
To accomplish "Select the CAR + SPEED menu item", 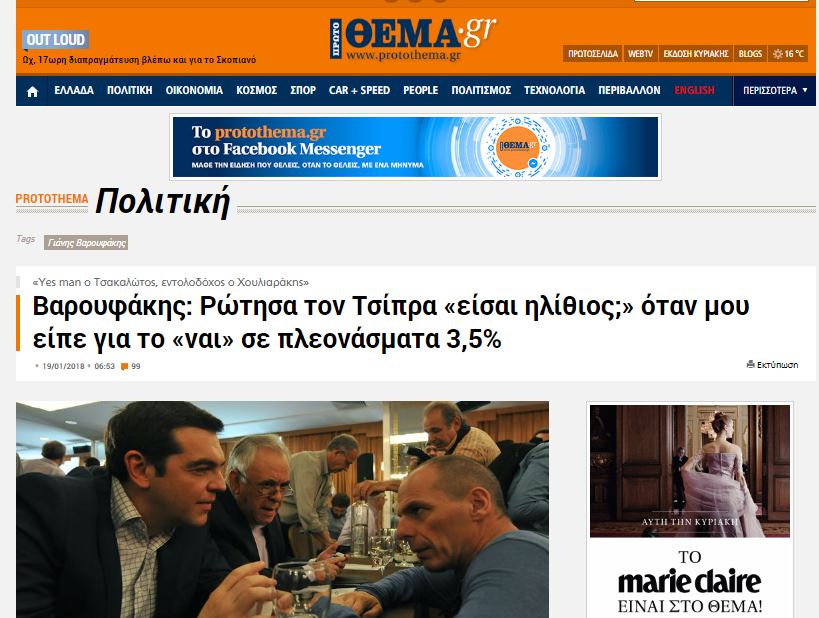I will point(359,90).
